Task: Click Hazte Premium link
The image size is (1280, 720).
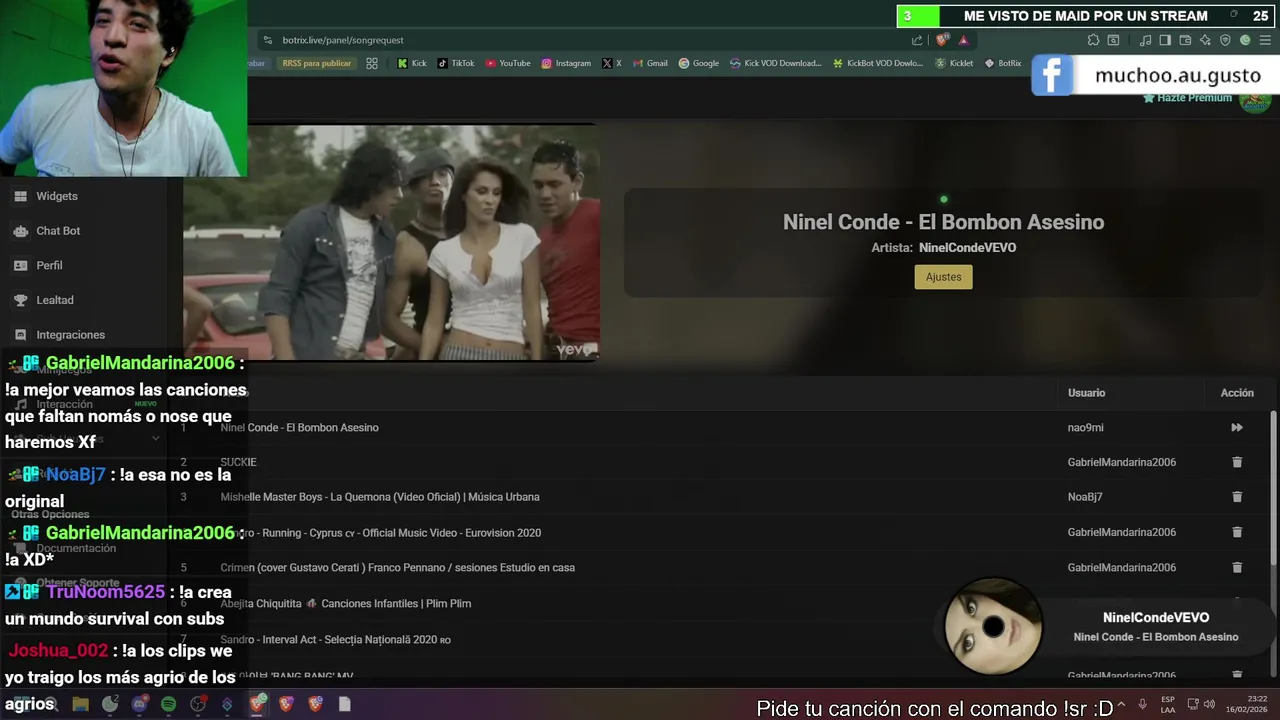Action: (1188, 98)
